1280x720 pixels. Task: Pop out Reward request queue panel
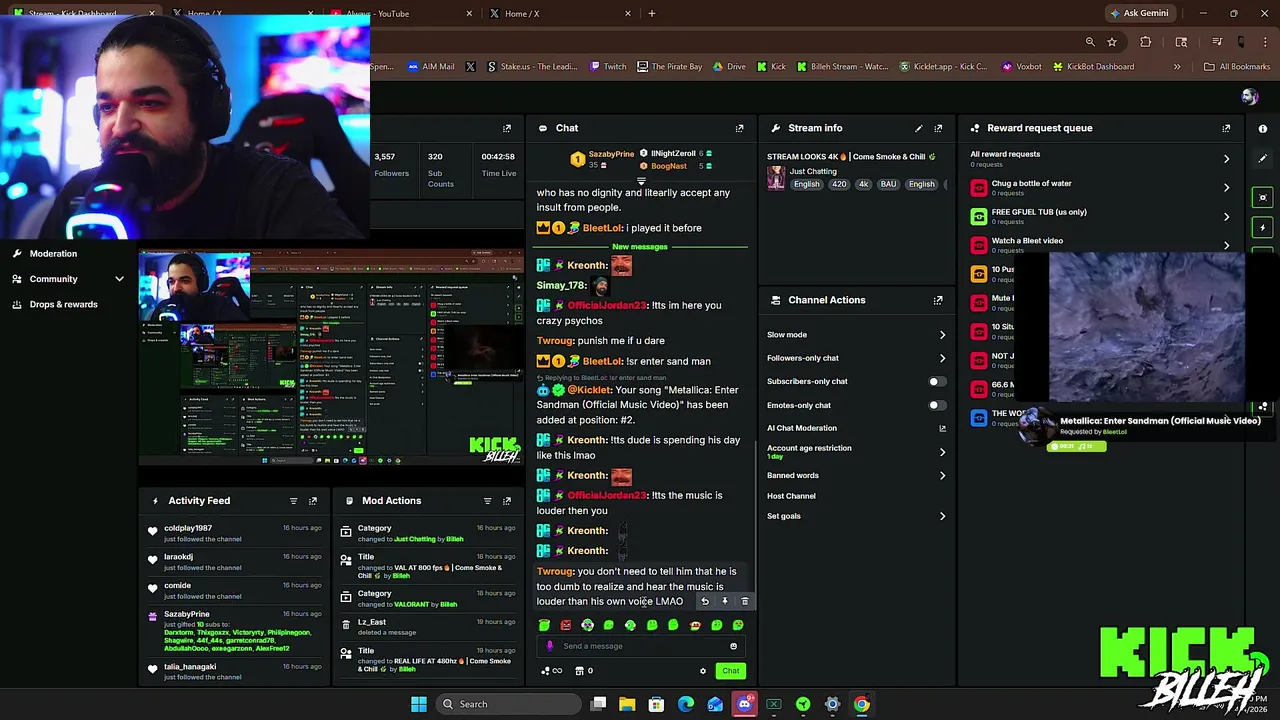tap(1226, 128)
